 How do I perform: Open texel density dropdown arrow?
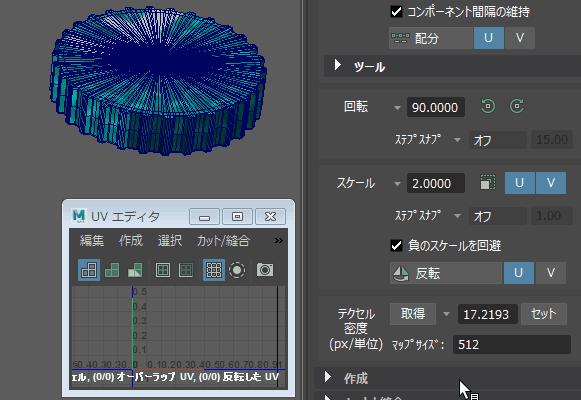(446, 314)
